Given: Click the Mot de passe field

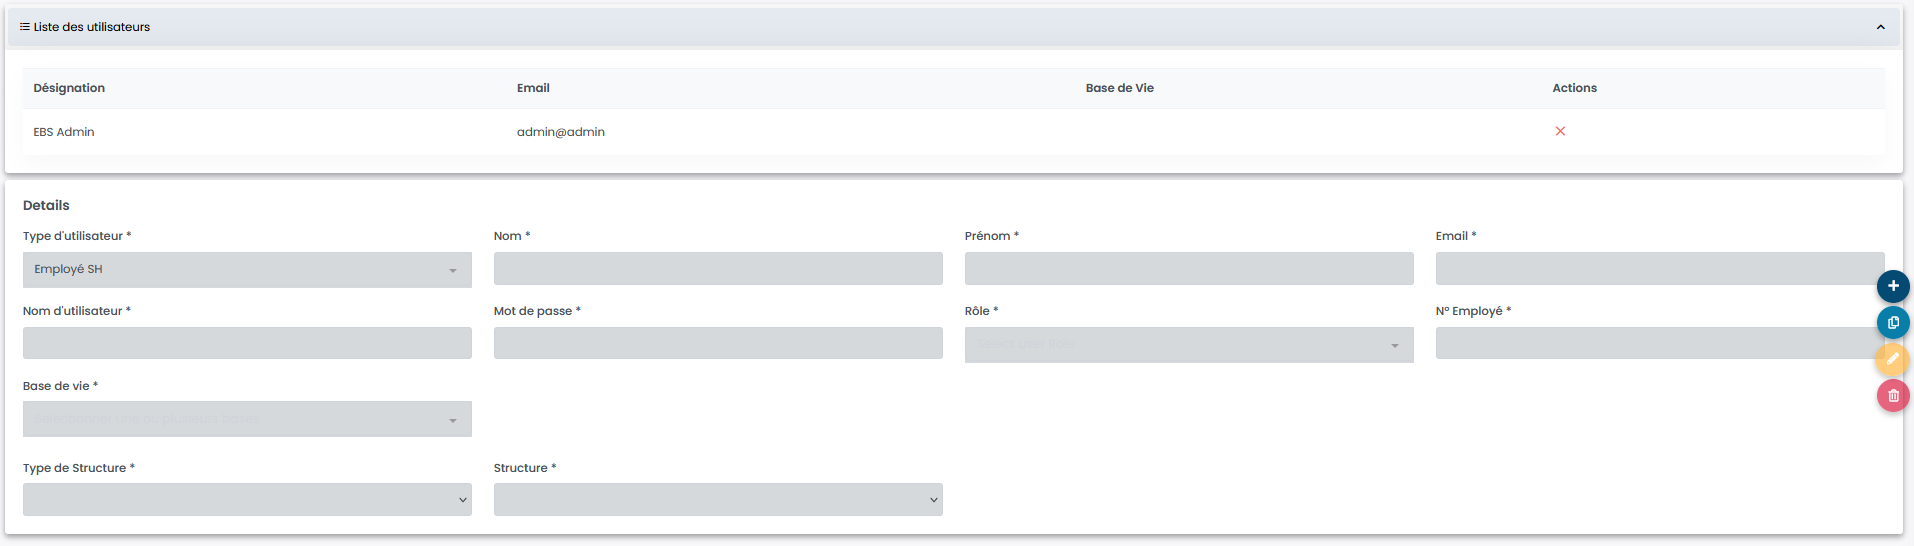Looking at the screenshot, I should (x=717, y=343).
